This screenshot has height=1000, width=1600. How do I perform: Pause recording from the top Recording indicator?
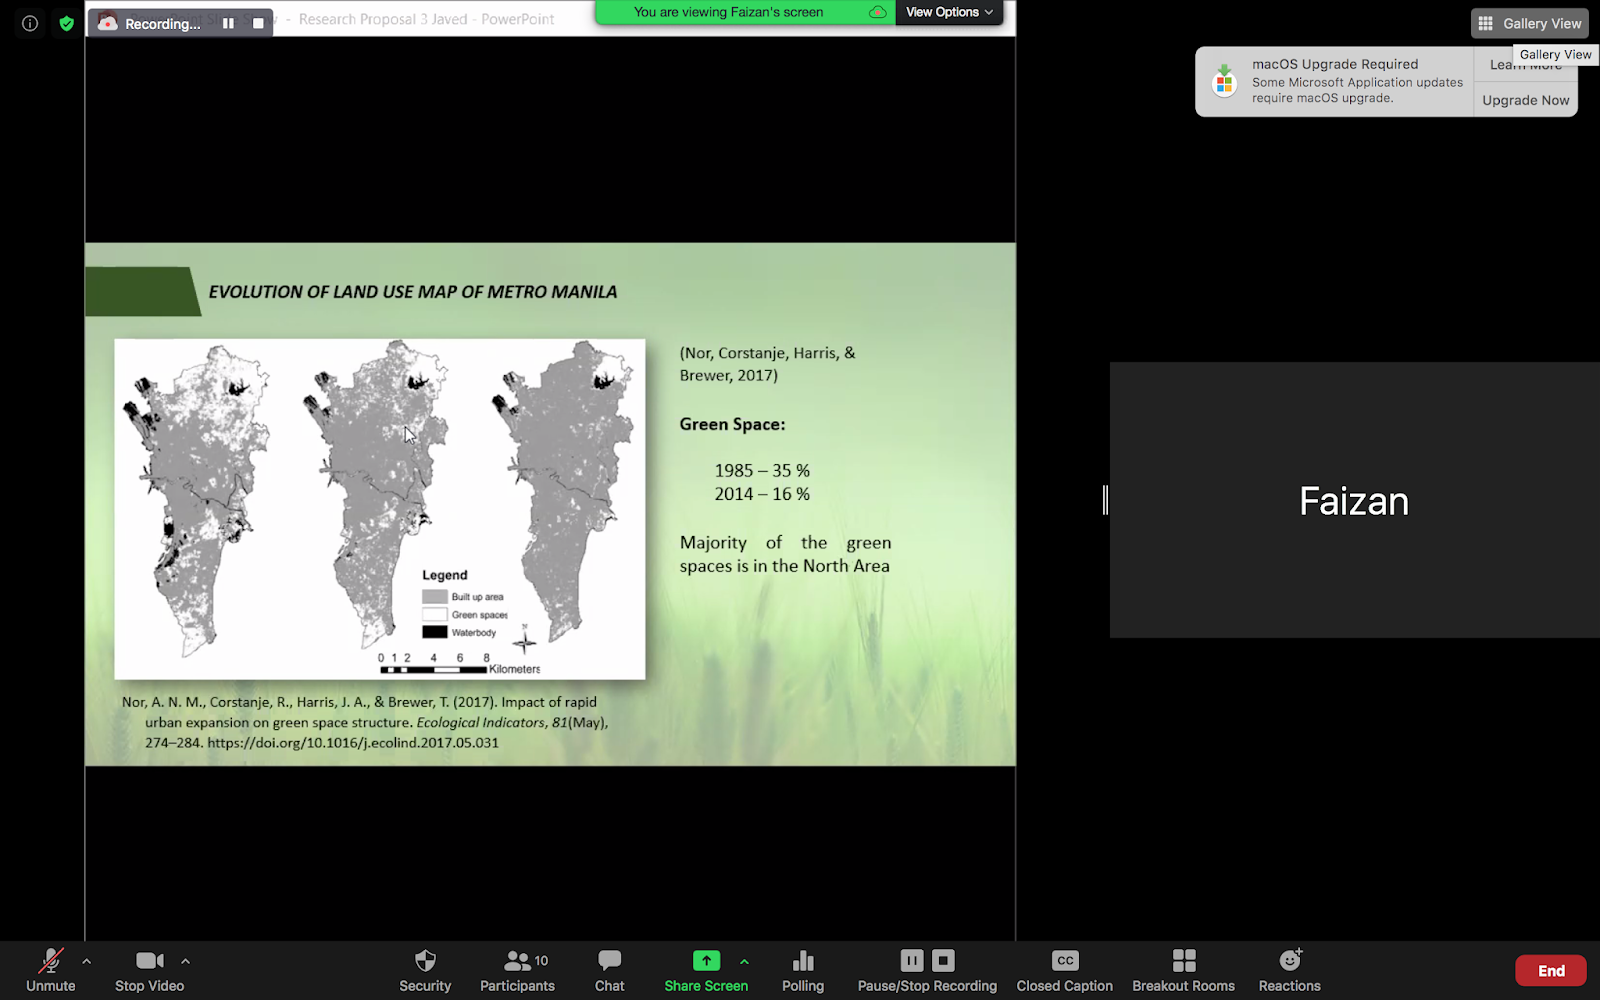228,23
